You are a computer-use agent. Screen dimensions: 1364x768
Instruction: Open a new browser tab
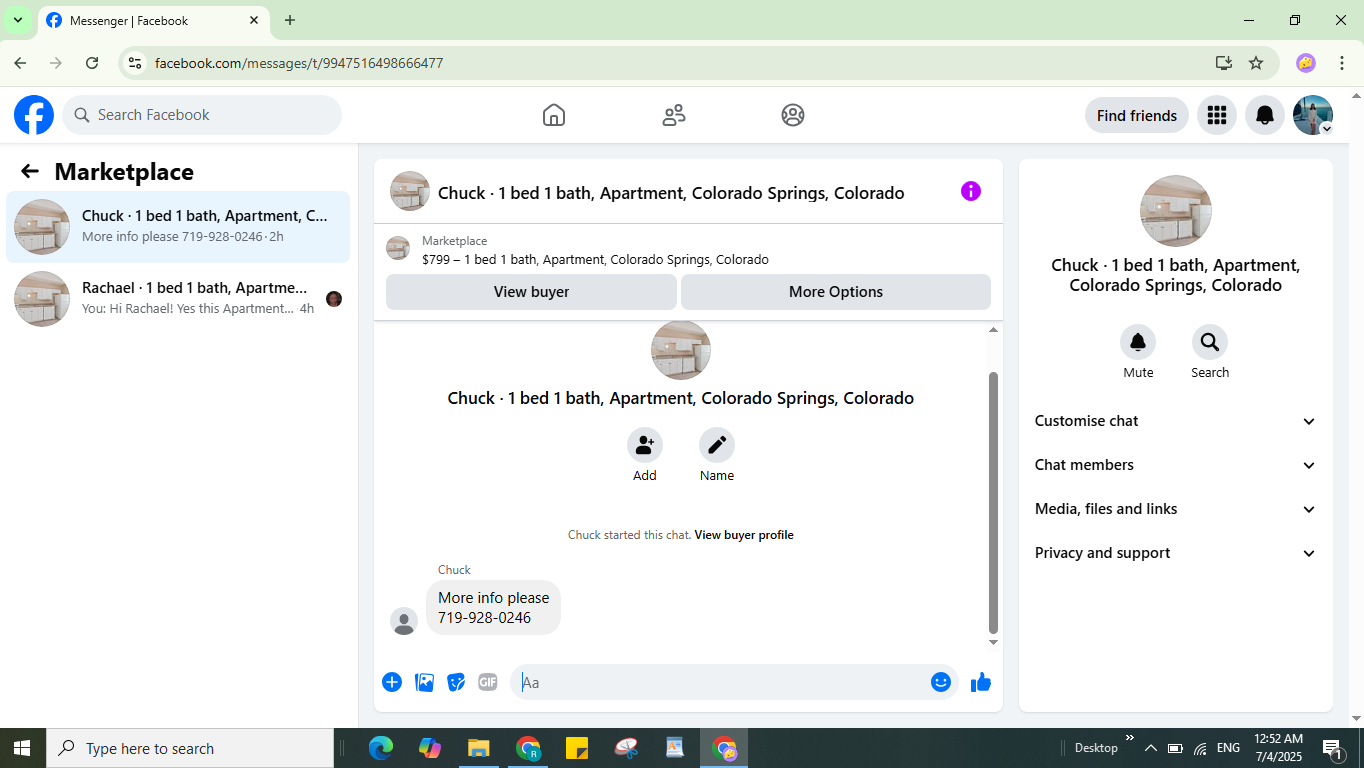tap(290, 20)
